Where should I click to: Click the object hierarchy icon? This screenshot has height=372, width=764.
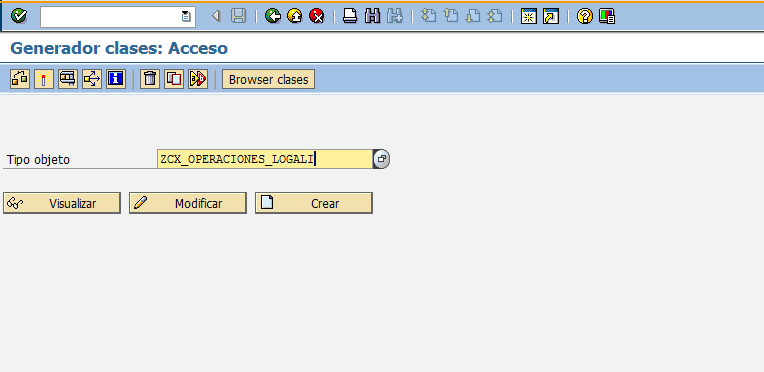point(20,79)
